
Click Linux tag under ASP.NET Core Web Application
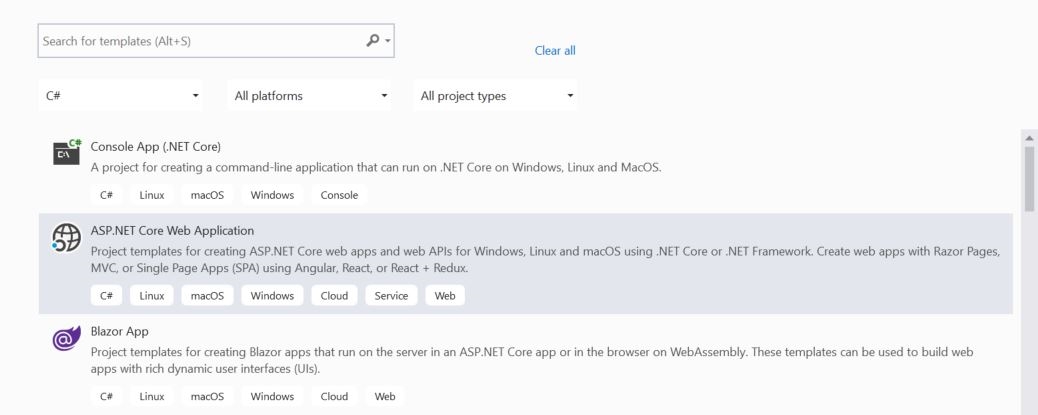click(152, 296)
